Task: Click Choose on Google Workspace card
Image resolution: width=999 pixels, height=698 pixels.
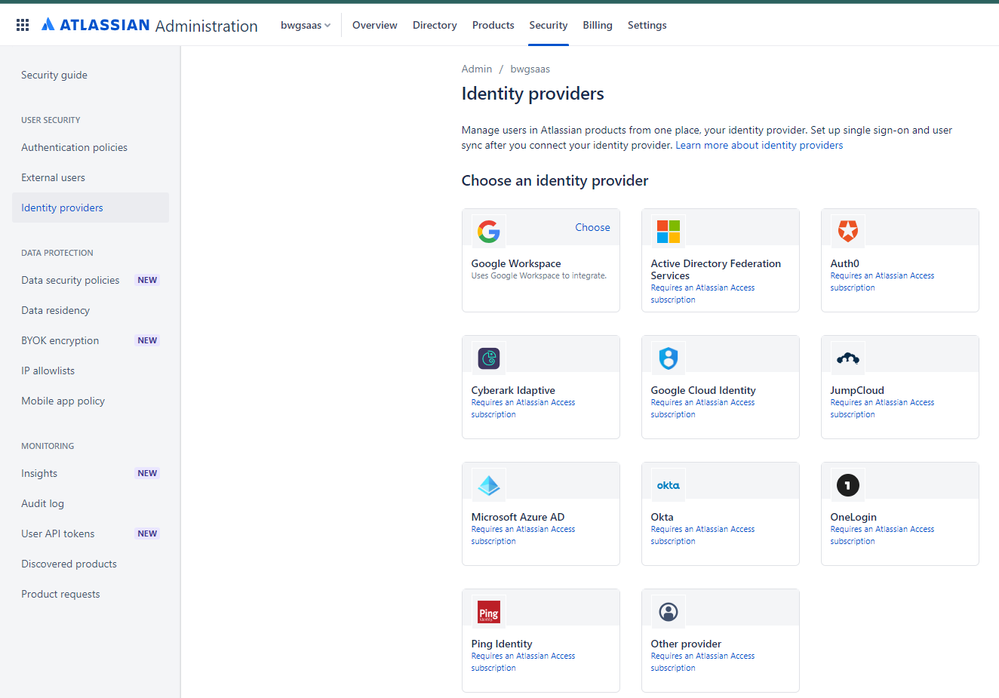Action: pos(593,227)
